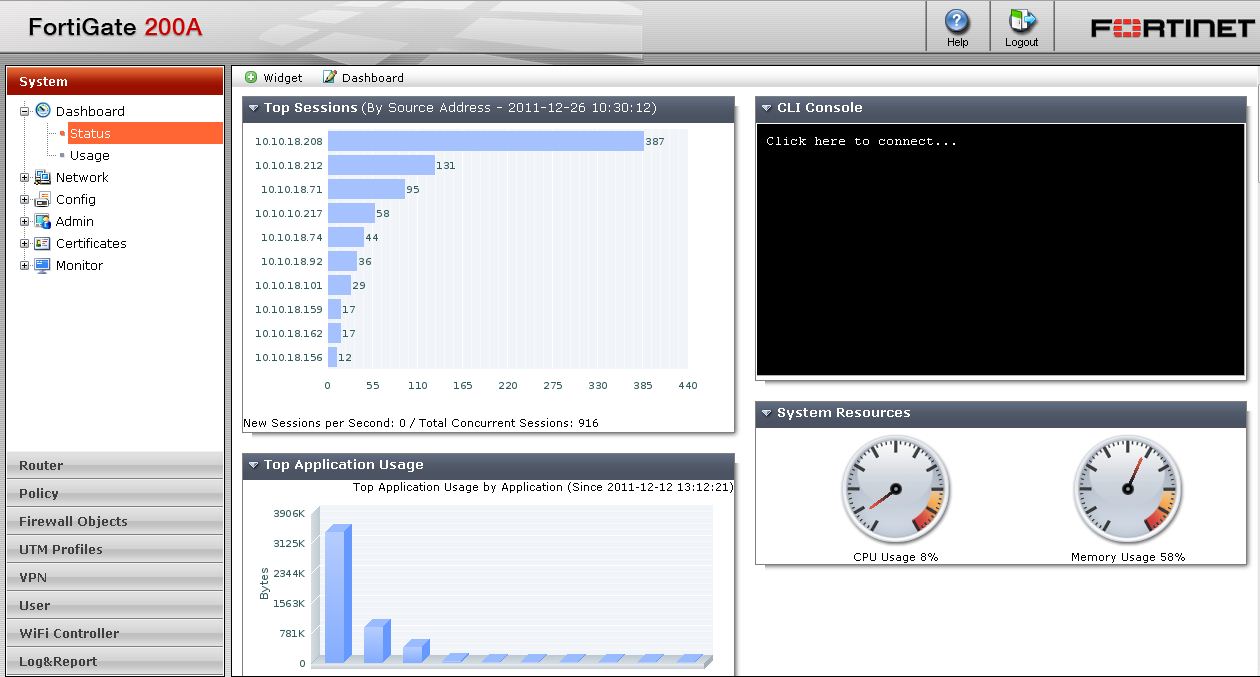Click the Admin tree icon
Screen dimensions: 1260x677
click(x=42, y=221)
